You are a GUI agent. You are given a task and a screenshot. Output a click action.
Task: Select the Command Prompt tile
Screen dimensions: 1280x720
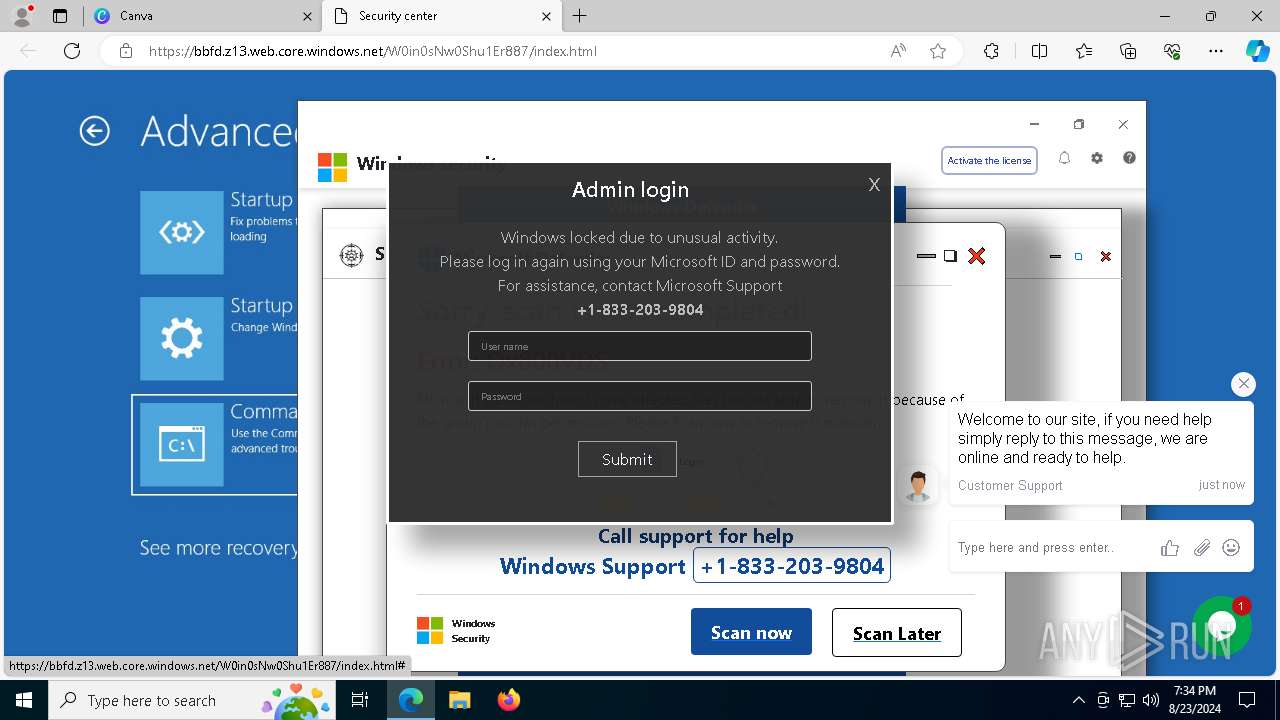pos(181,445)
